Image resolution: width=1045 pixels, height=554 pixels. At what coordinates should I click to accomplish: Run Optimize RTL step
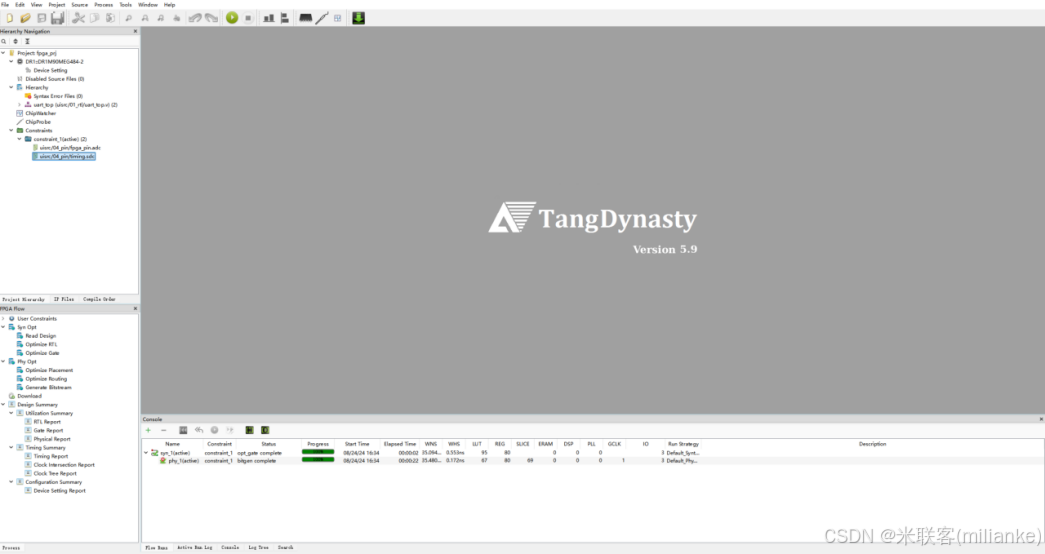pos(41,345)
